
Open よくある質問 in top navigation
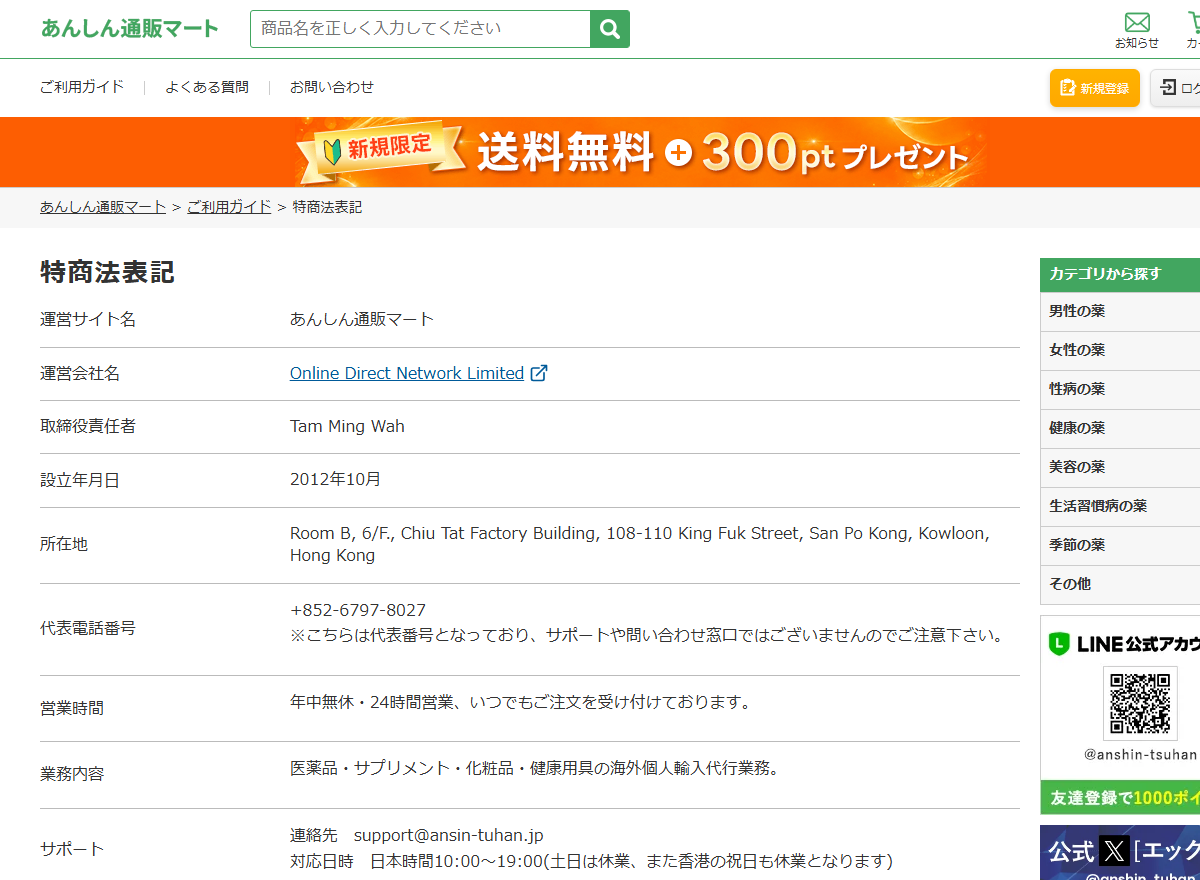click(x=207, y=87)
